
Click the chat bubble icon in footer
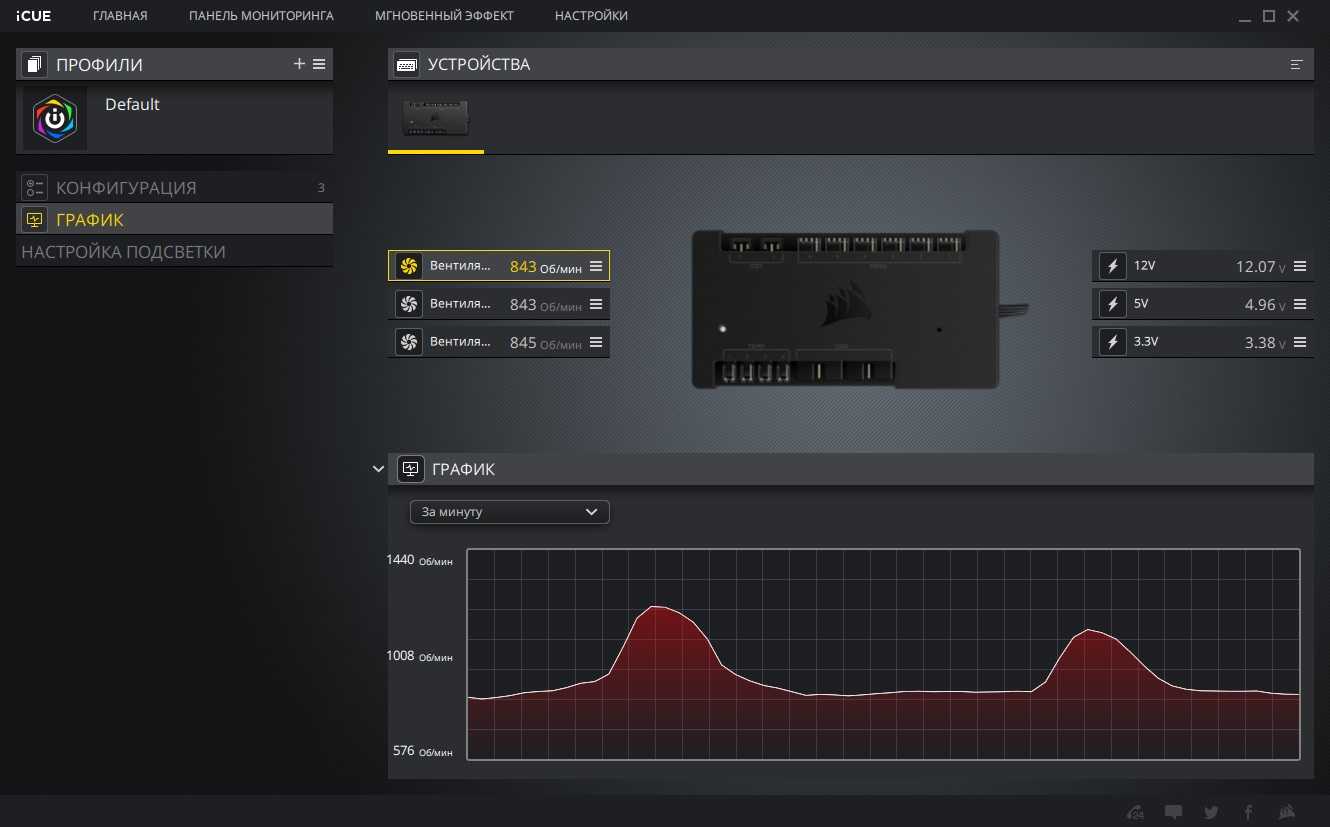click(x=1173, y=812)
